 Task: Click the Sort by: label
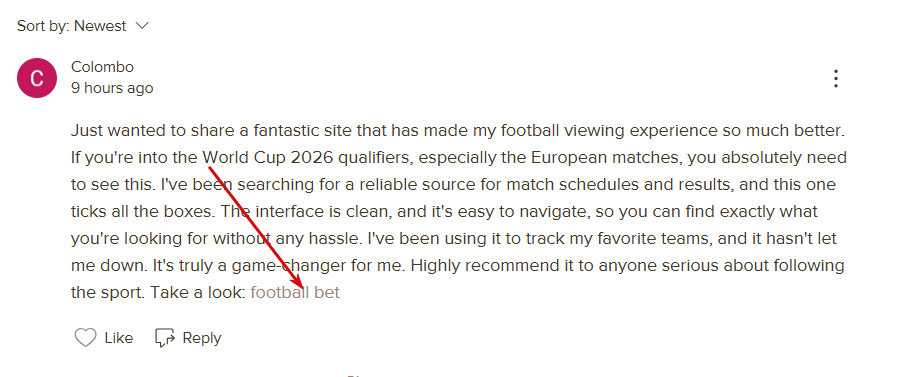[43, 26]
